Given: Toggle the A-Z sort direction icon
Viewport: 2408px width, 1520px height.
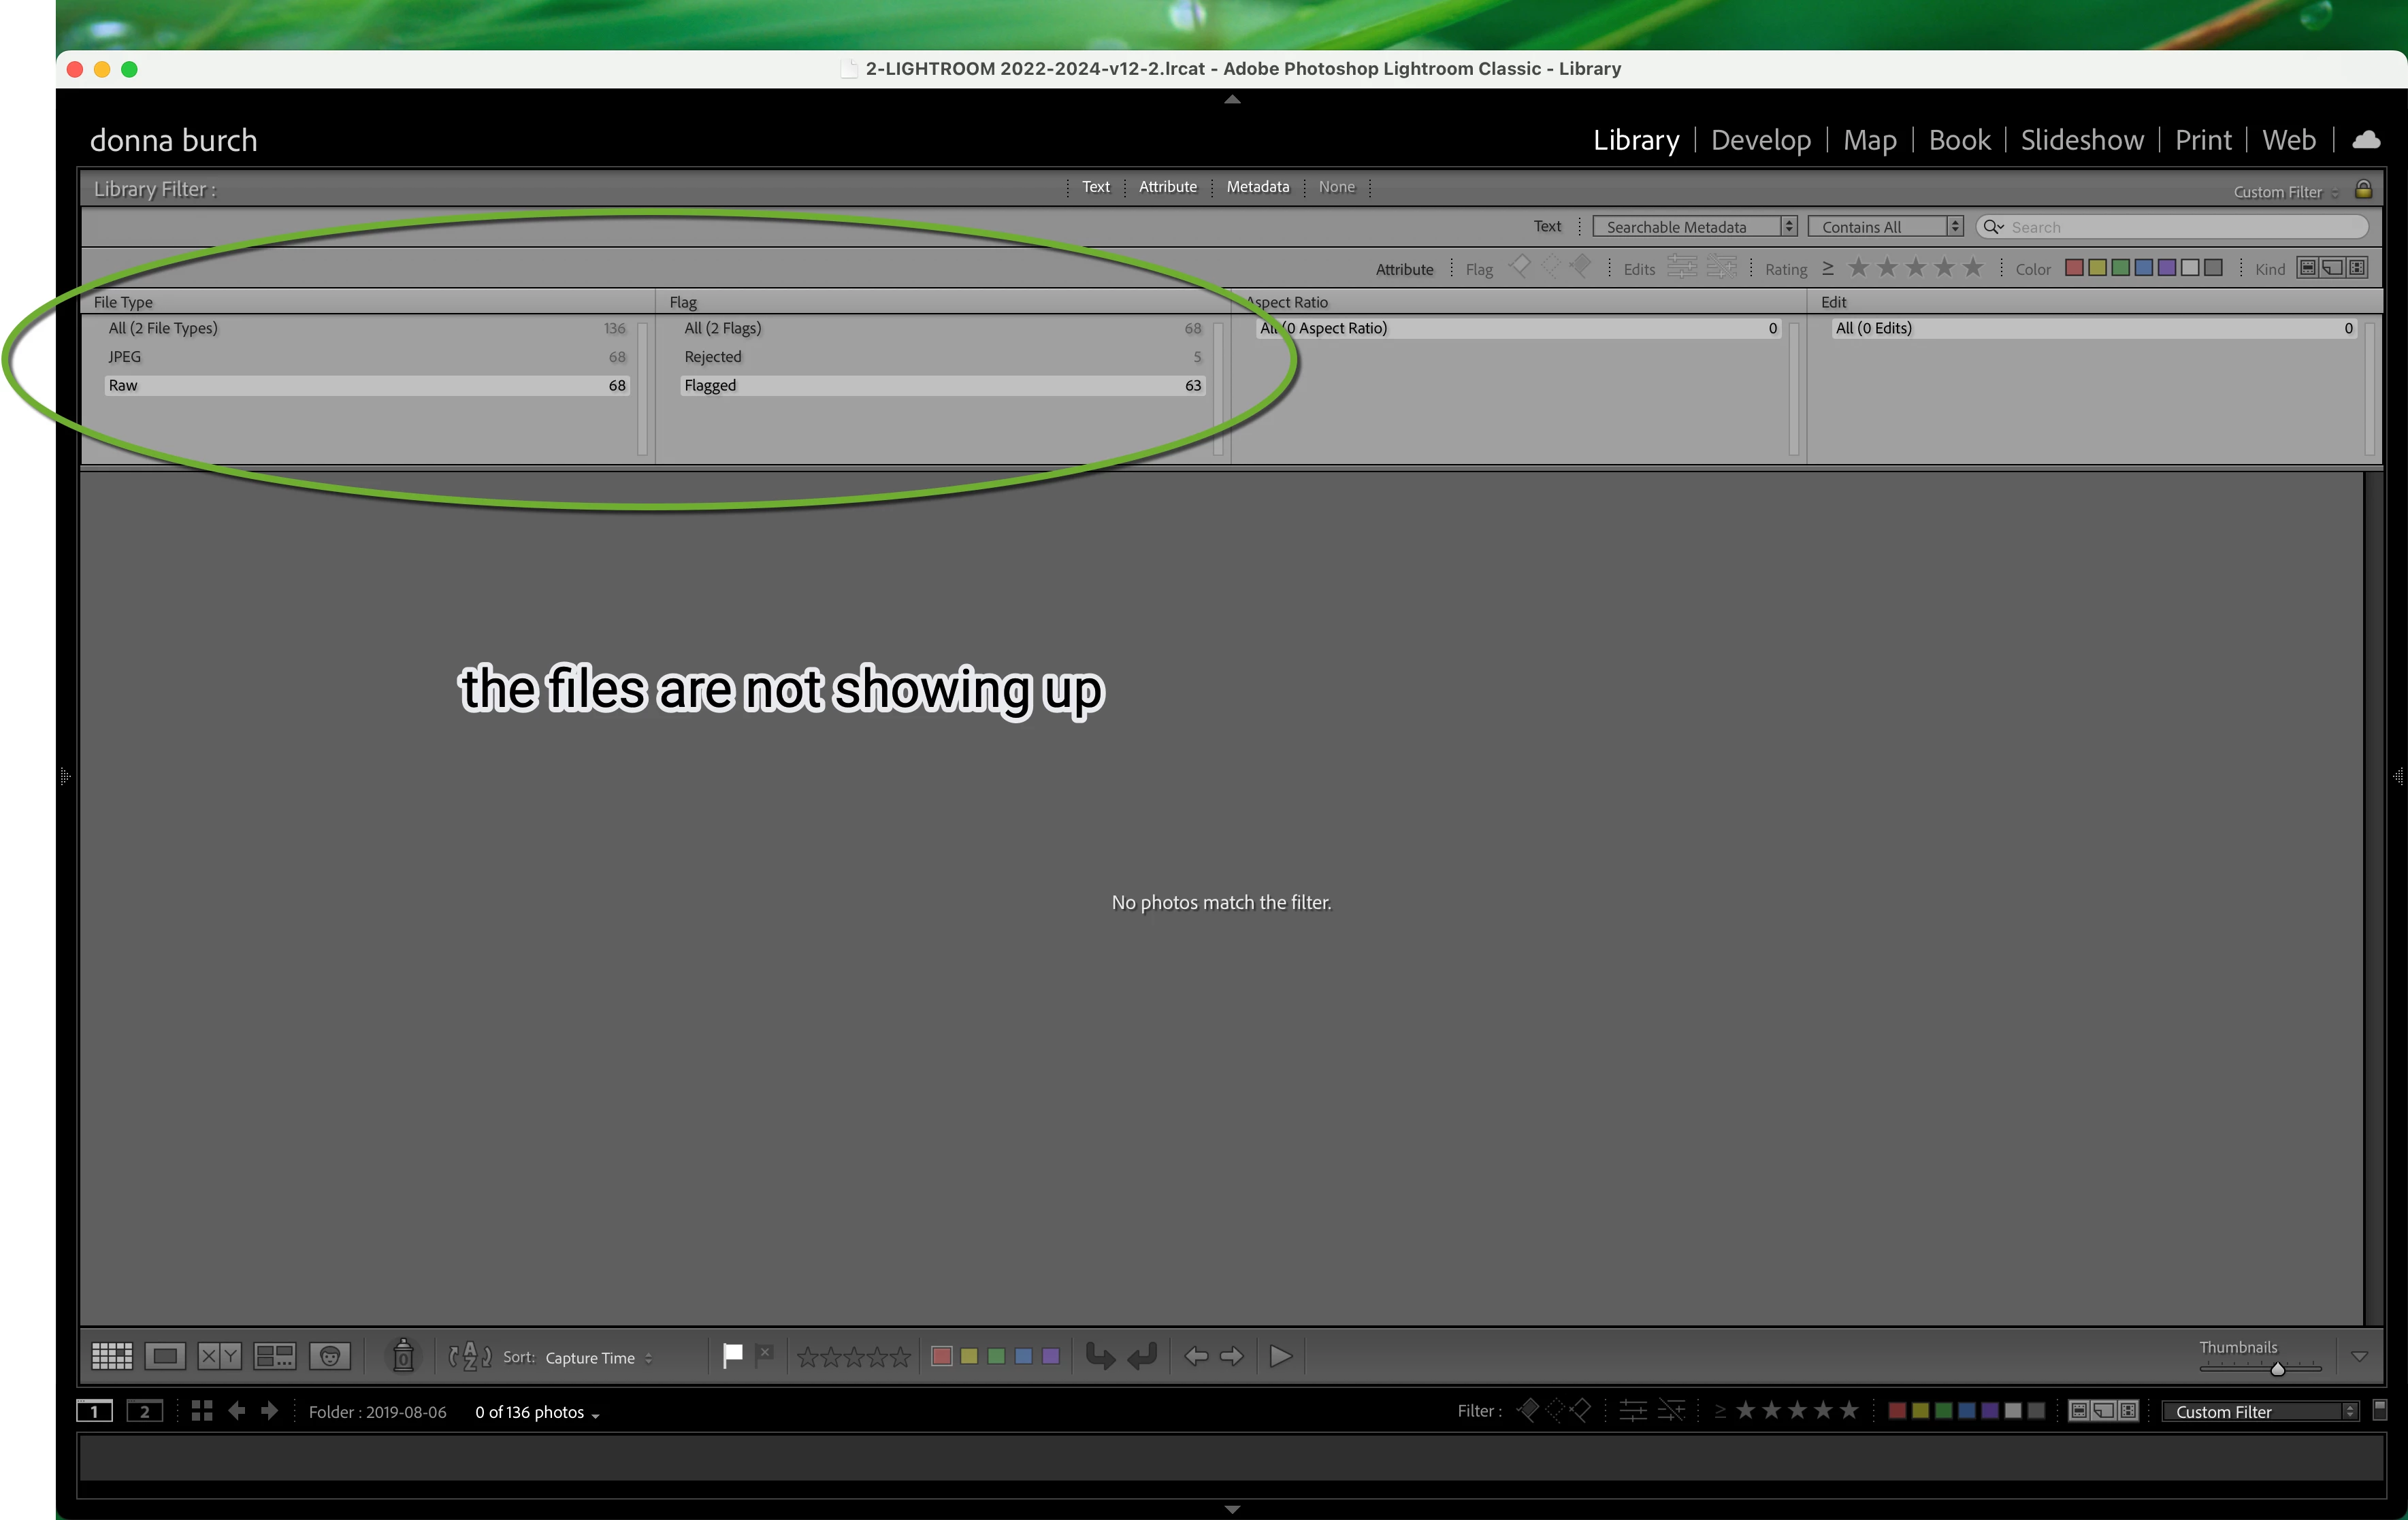Looking at the screenshot, I should (x=469, y=1356).
